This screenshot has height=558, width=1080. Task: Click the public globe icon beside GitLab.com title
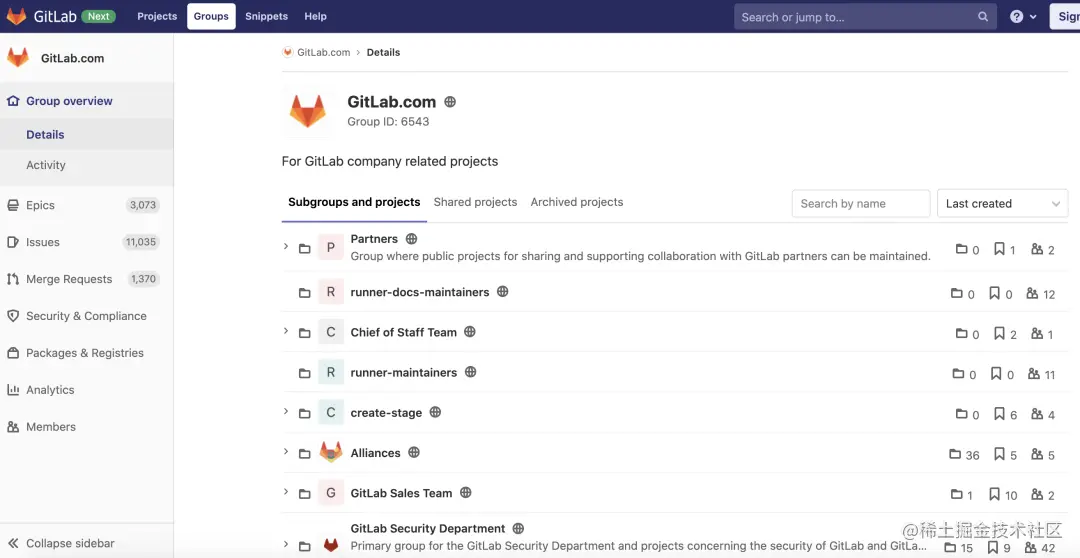coord(450,102)
